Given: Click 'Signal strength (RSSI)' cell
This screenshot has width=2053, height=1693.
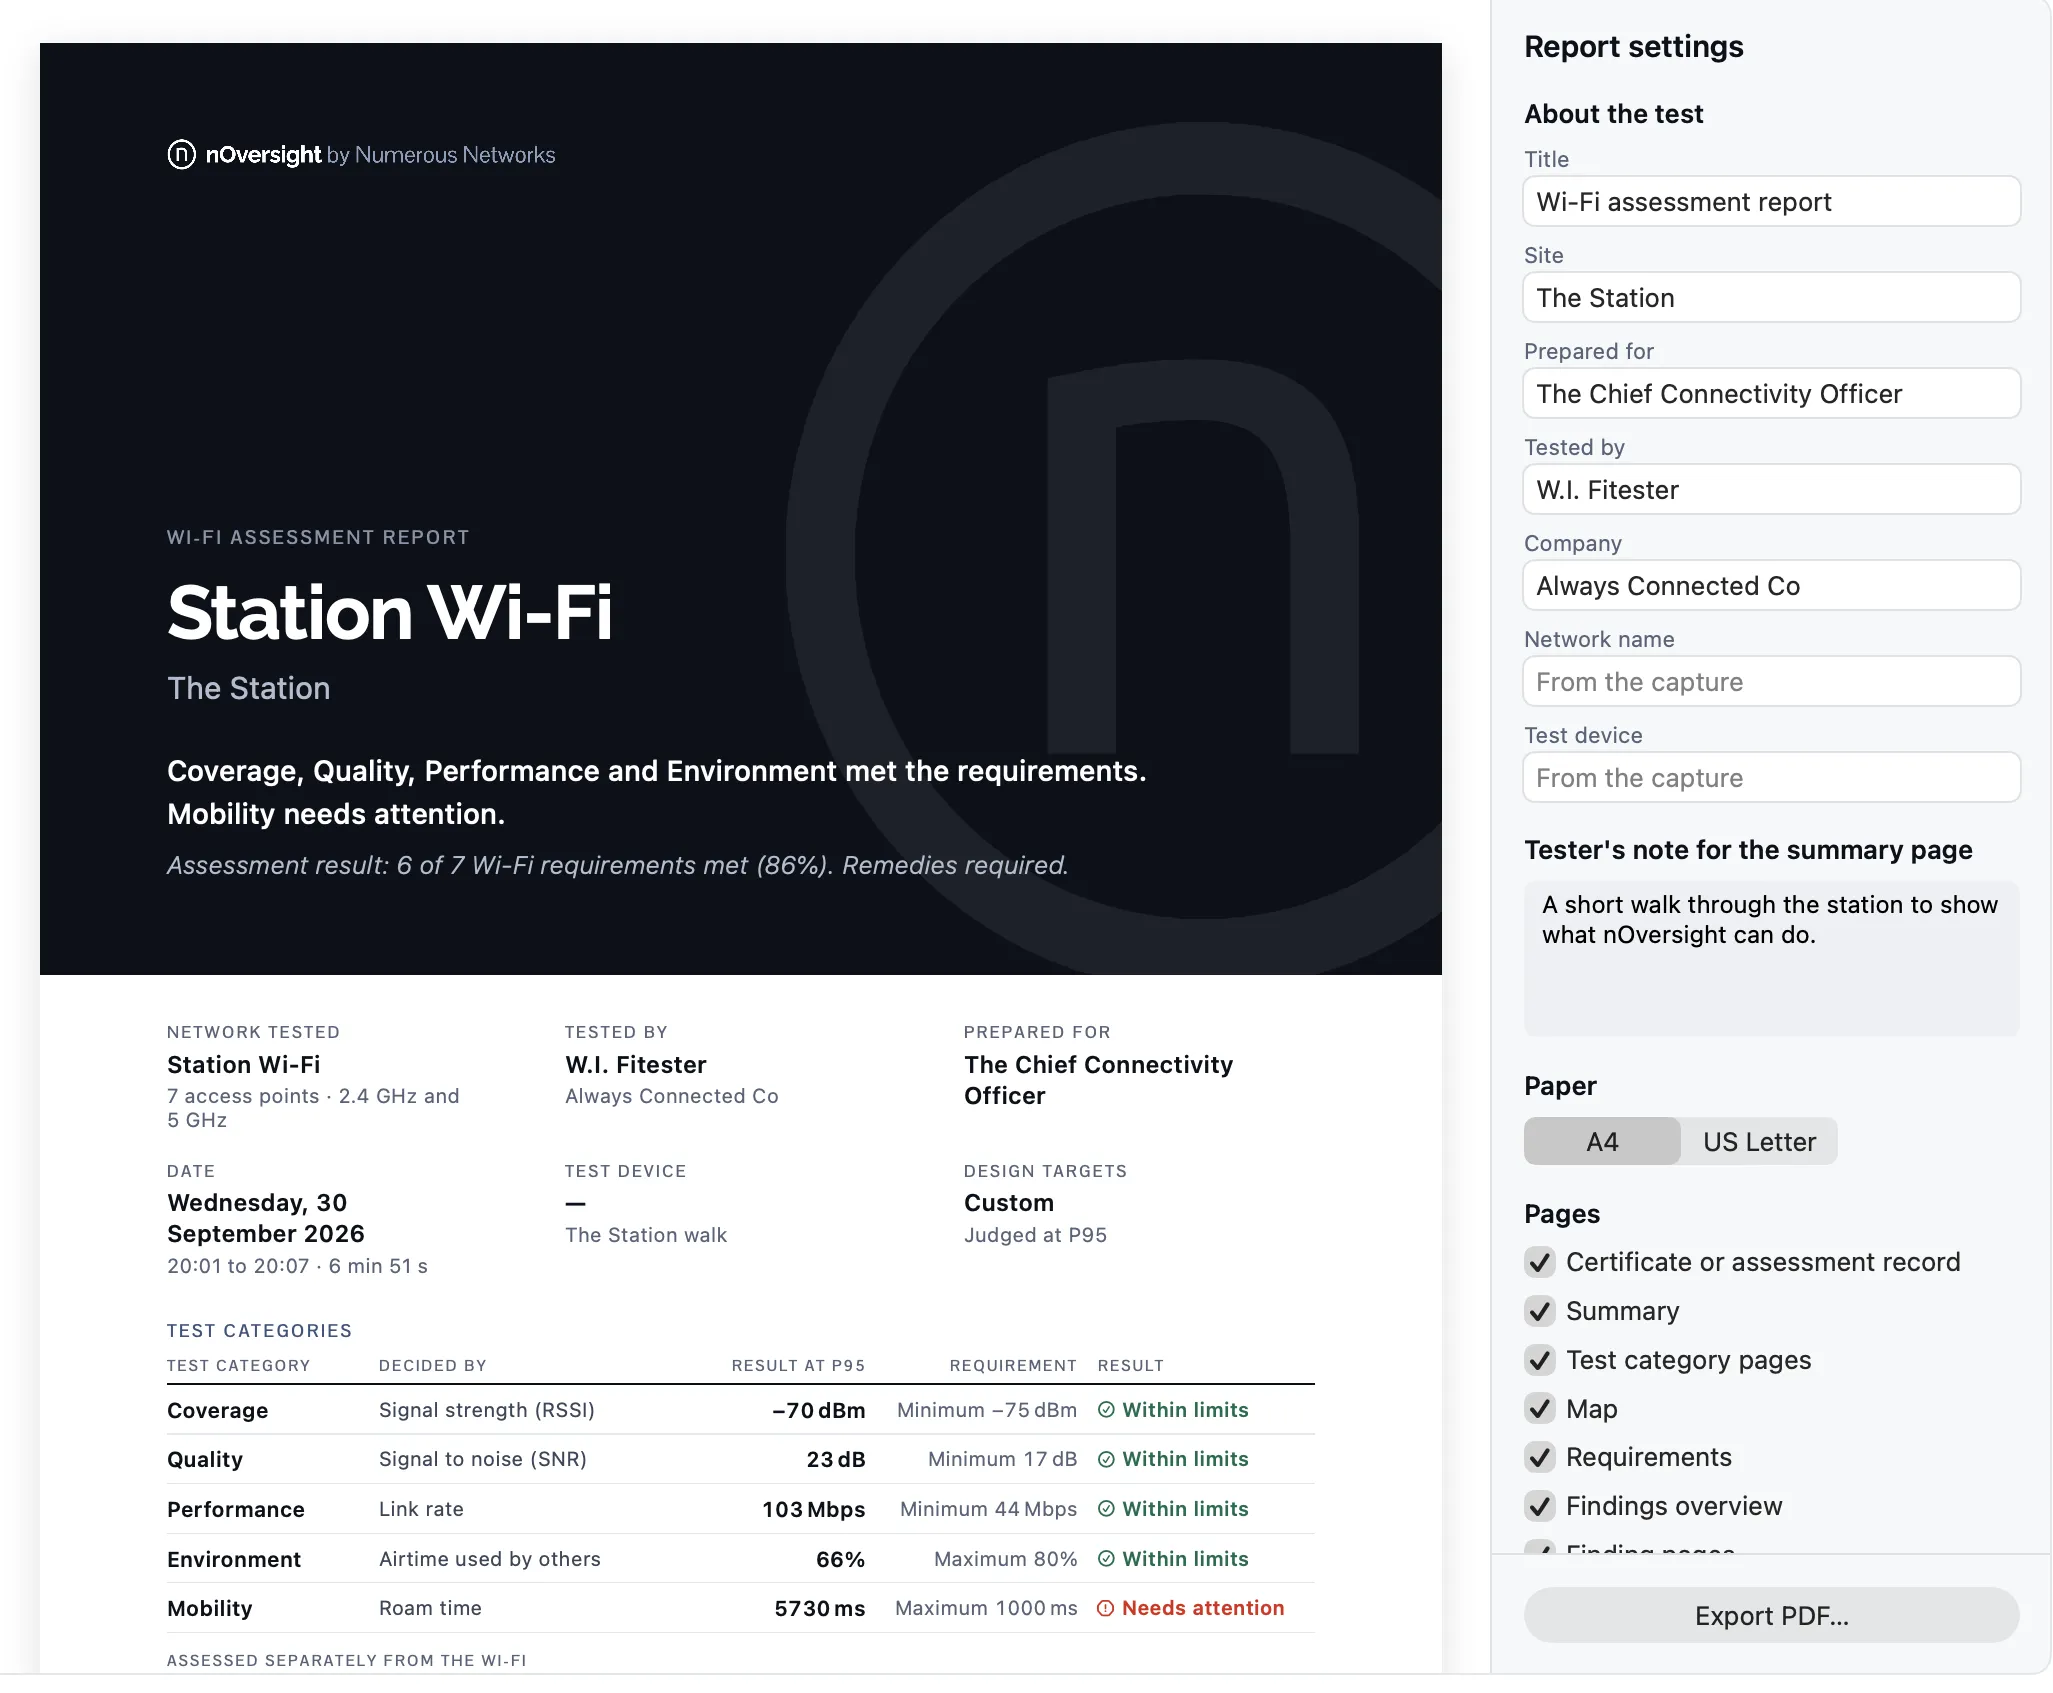Looking at the screenshot, I should 487,1410.
